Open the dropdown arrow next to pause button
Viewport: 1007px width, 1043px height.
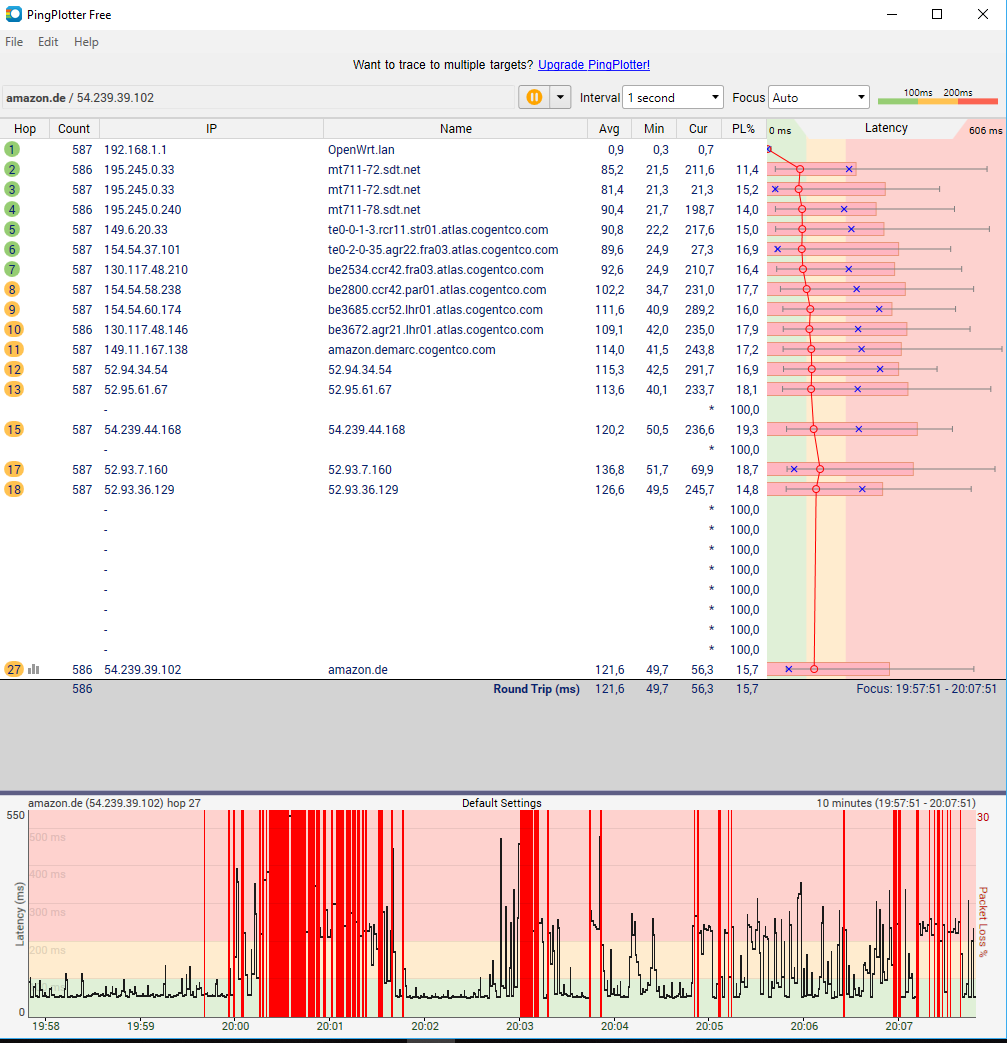560,97
